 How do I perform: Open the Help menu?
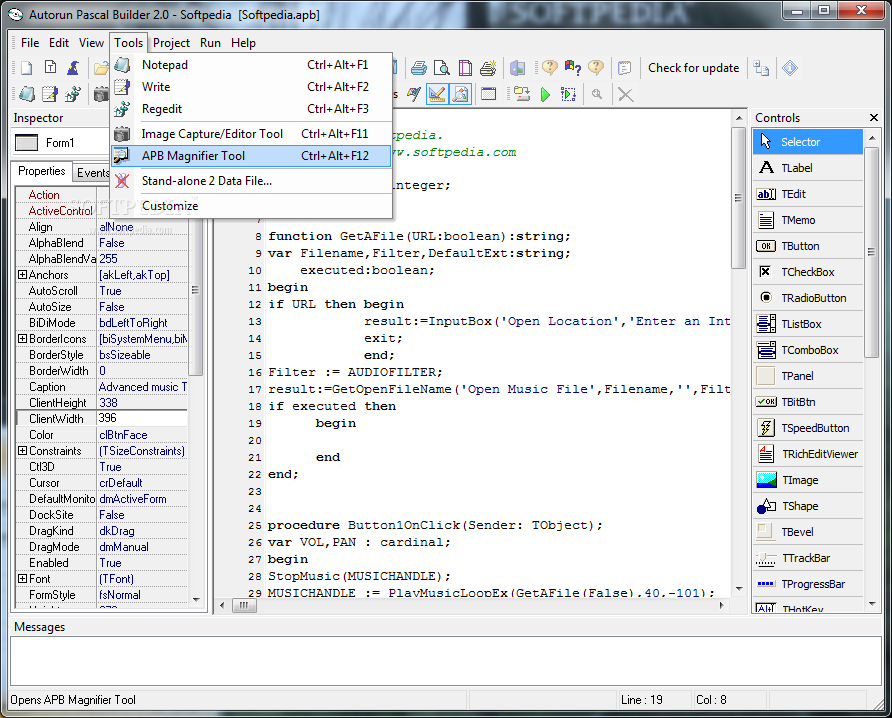(x=243, y=43)
